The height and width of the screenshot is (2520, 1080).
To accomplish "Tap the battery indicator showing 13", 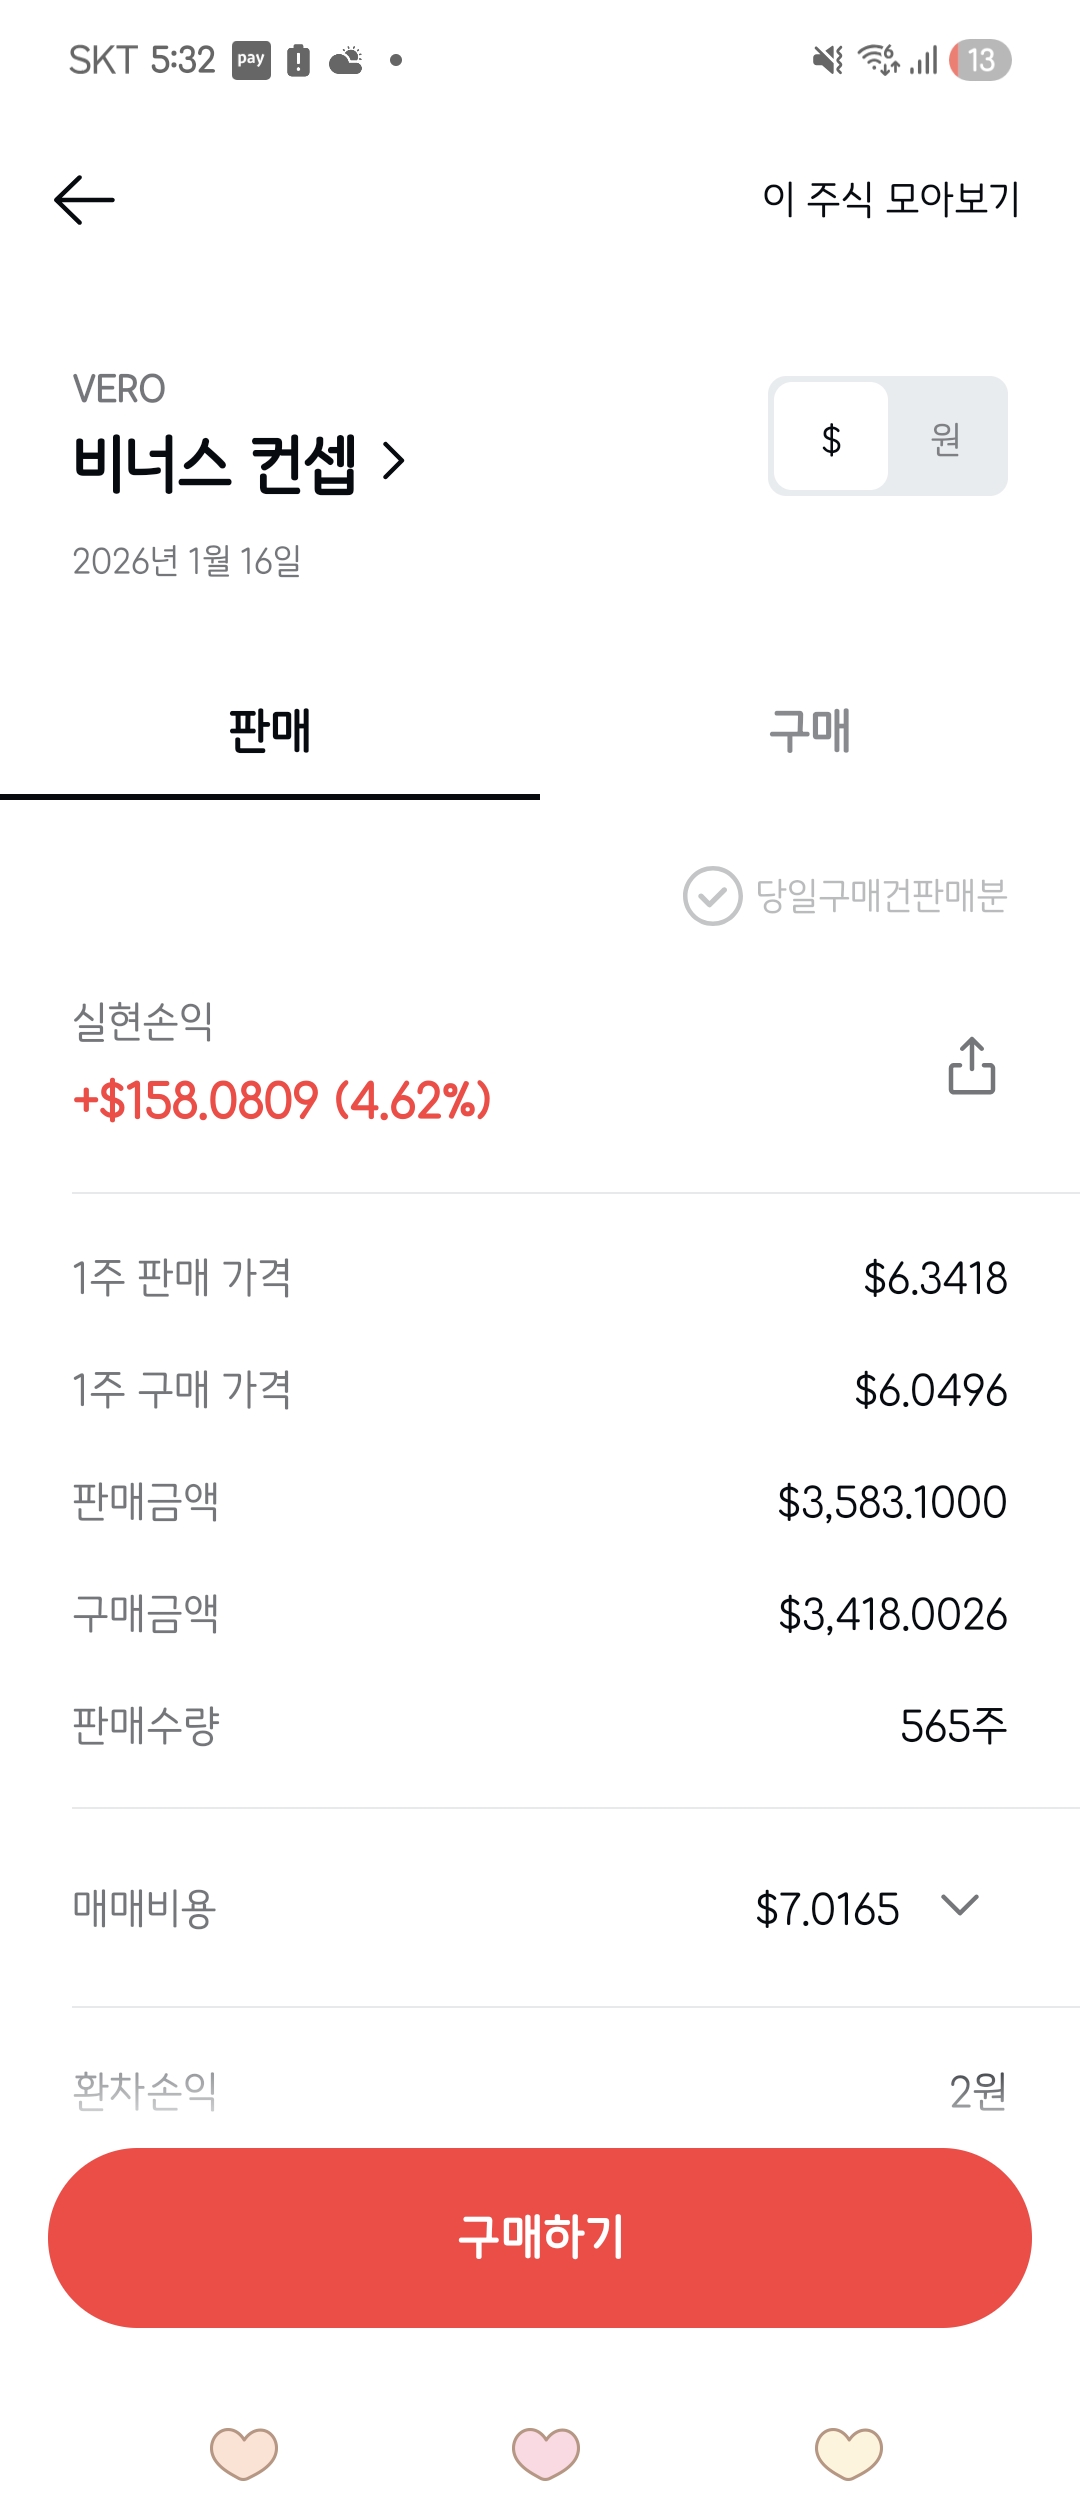I will [x=980, y=60].
